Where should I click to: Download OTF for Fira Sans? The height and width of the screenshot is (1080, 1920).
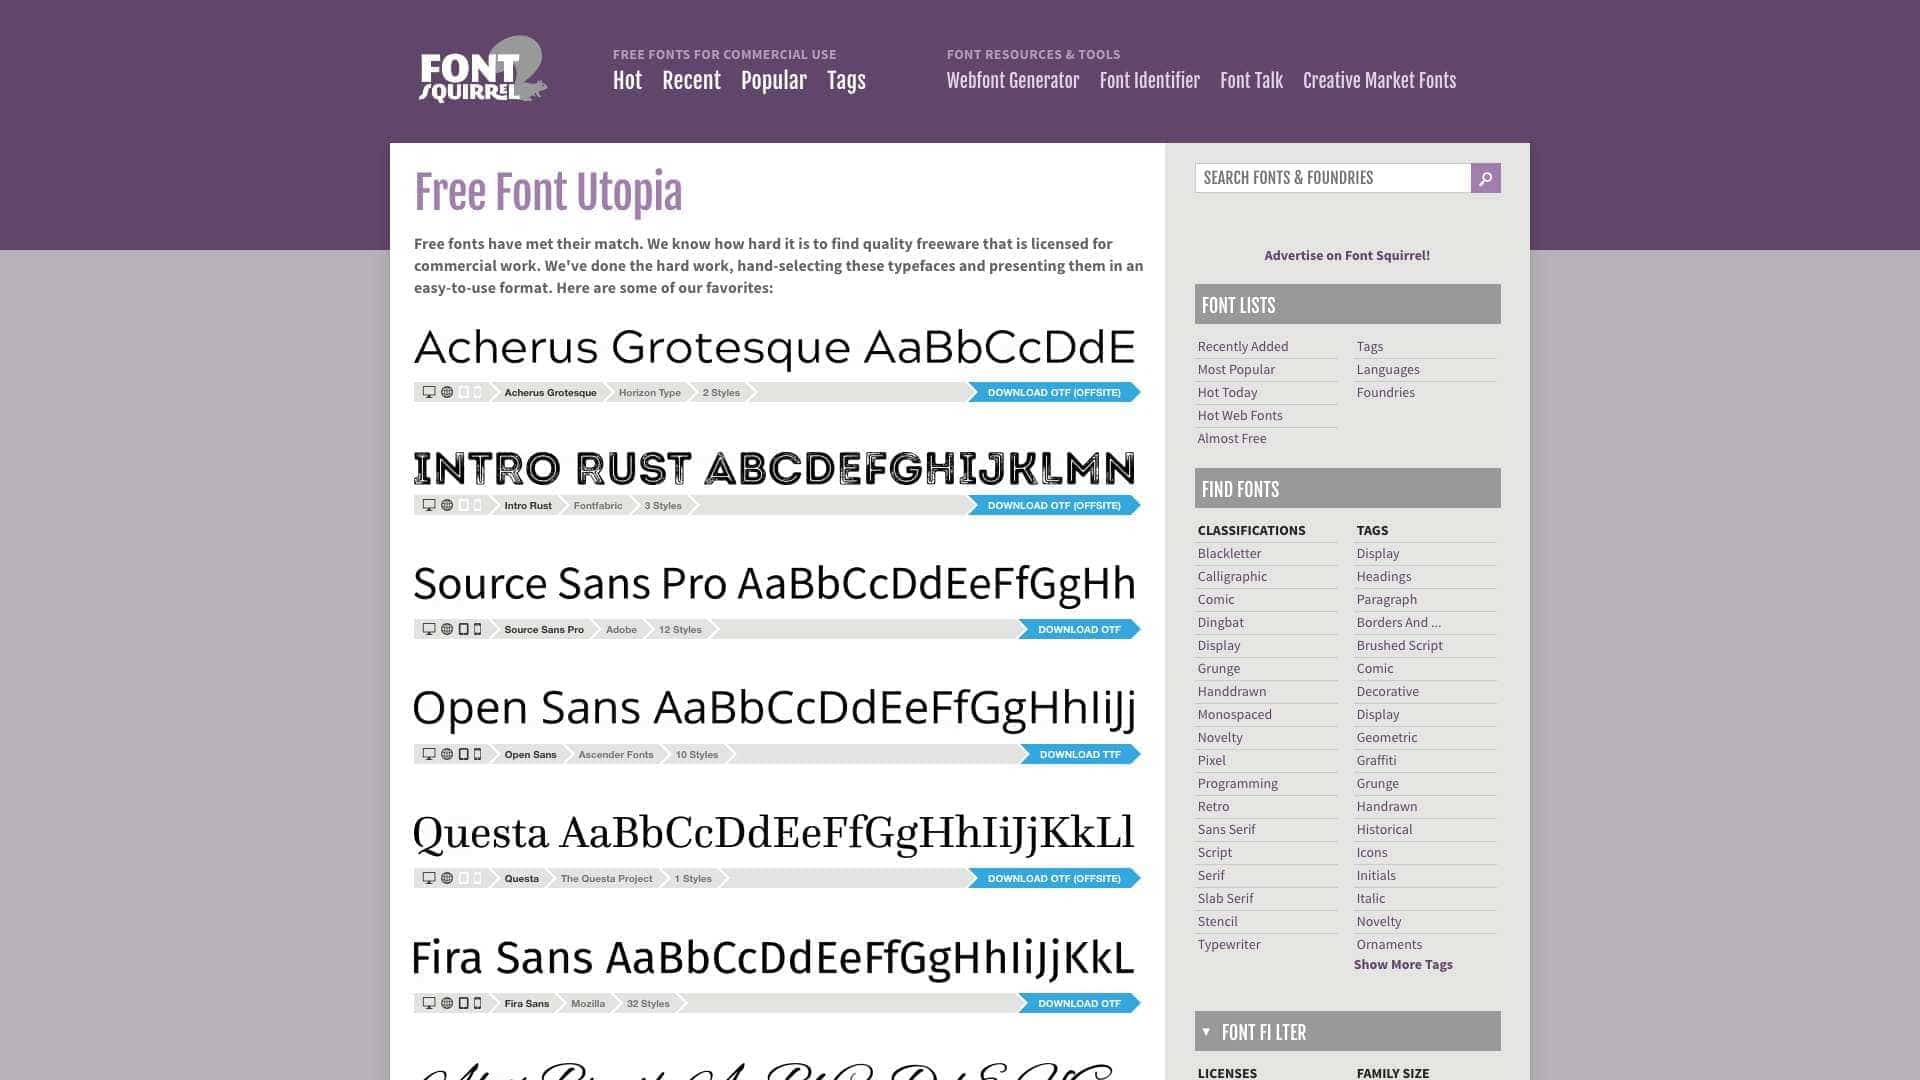pos(1079,1003)
